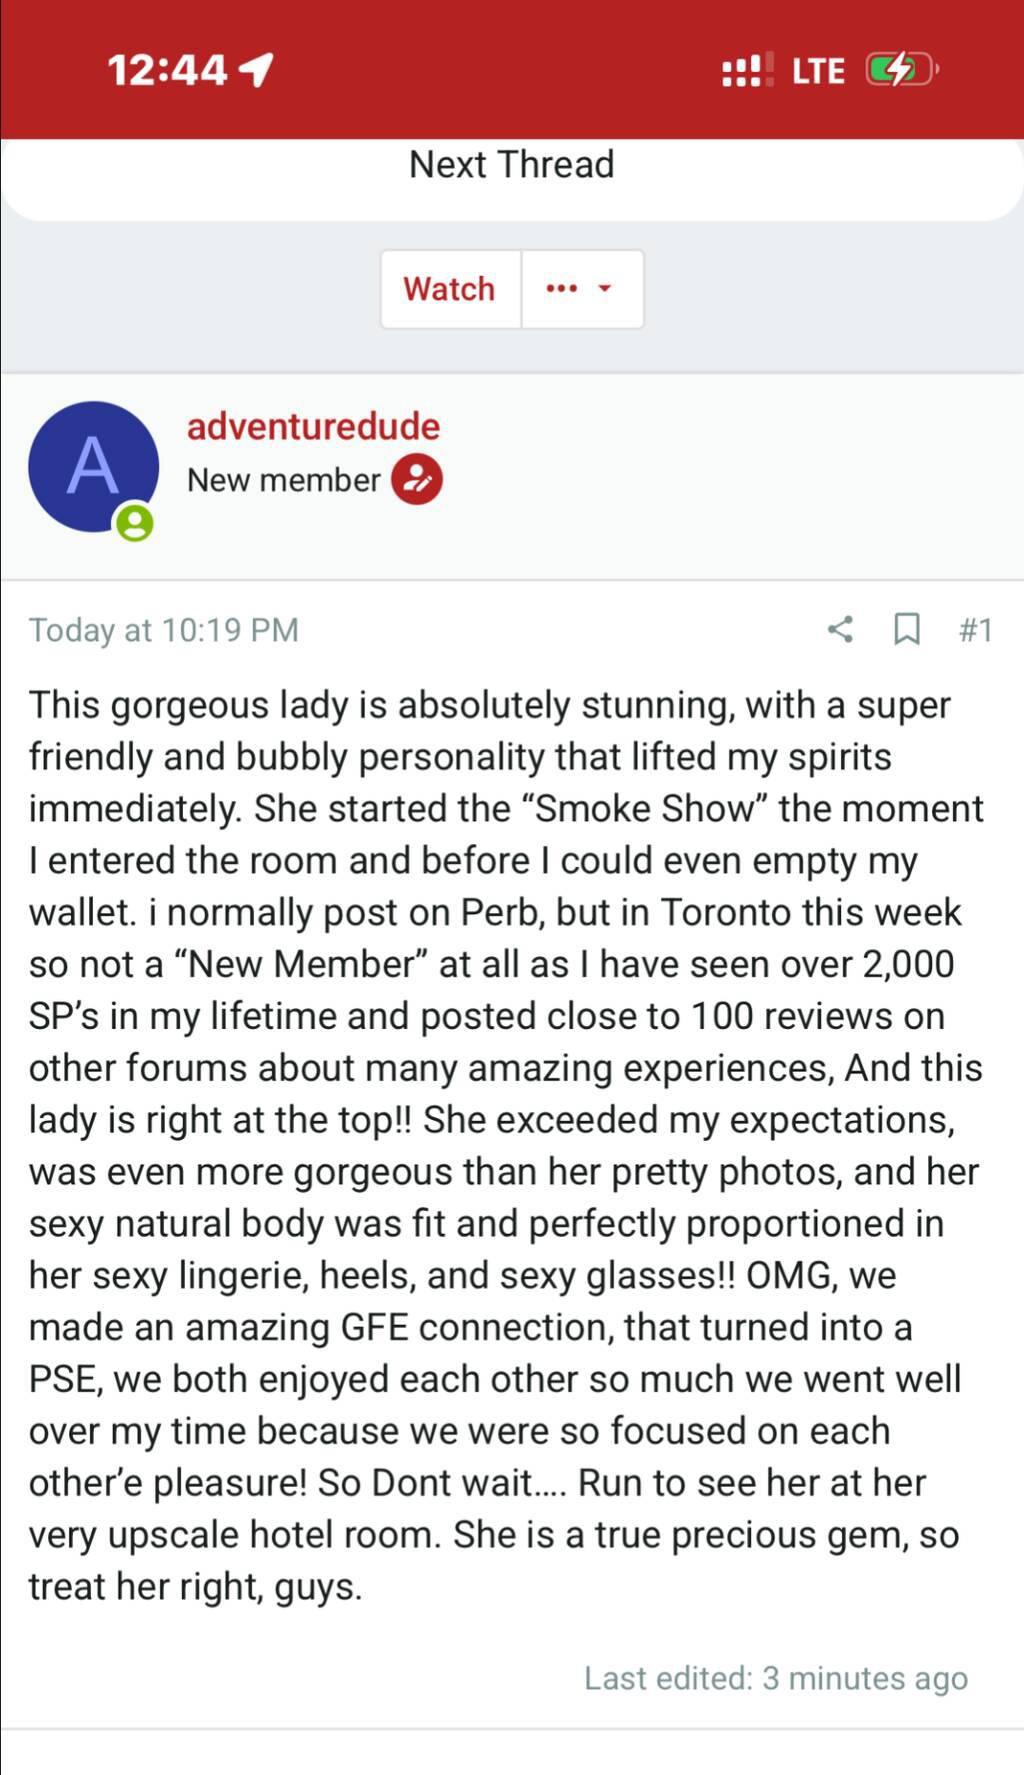Tap the share post icon
The width and height of the screenshot is (1024, 1775).
coord(840,629)
